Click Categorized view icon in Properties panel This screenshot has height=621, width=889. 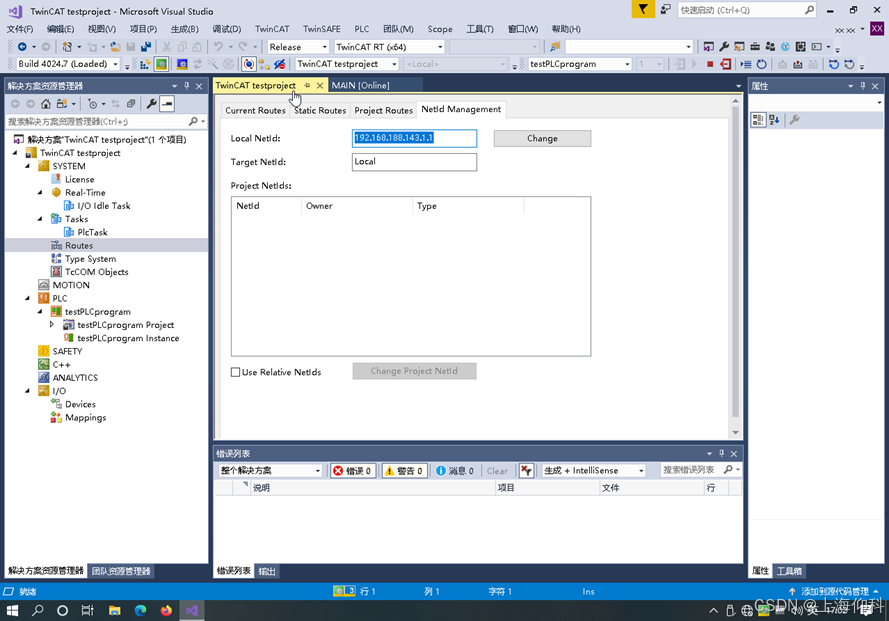757,120
